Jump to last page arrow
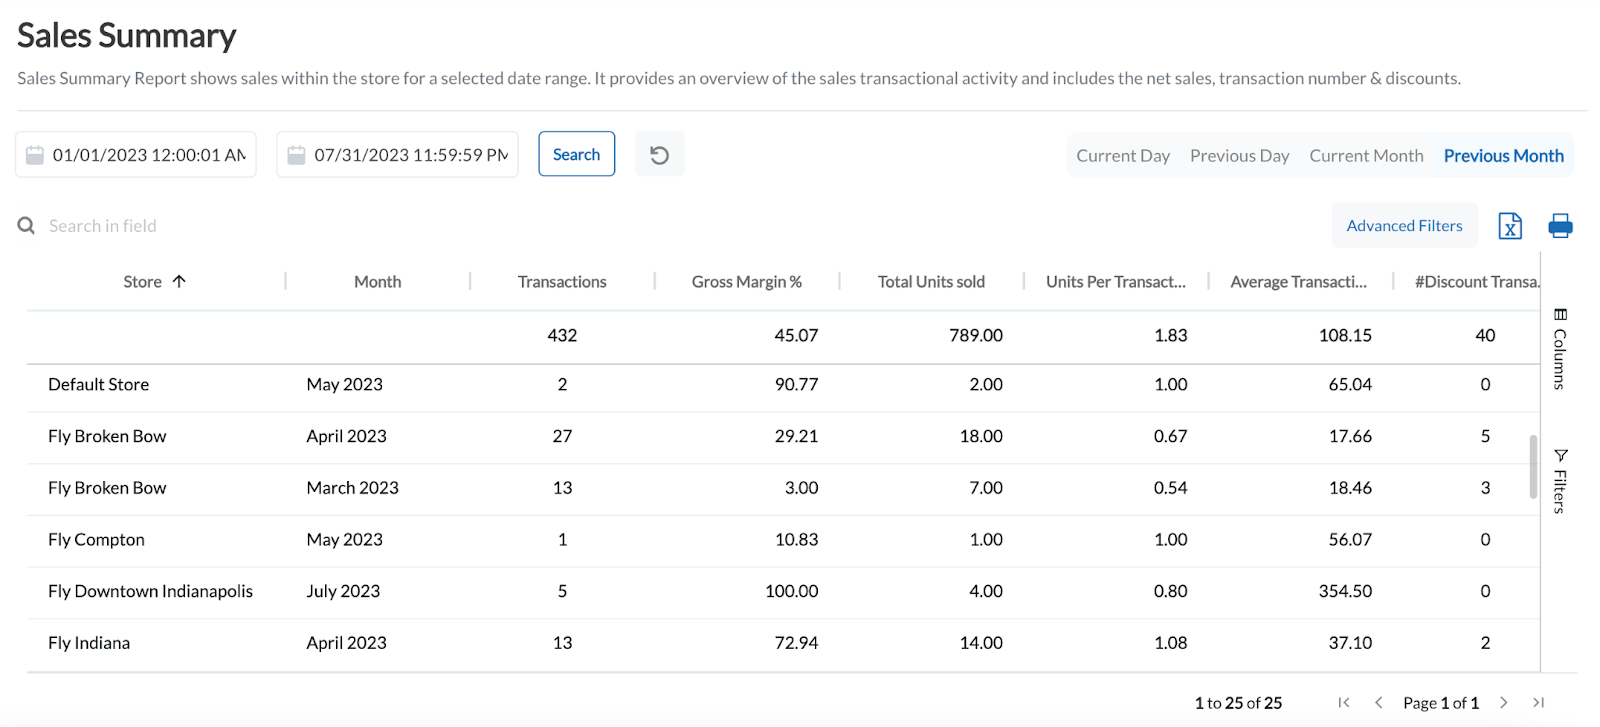 pyautogui.click(x=1539, y=703)
